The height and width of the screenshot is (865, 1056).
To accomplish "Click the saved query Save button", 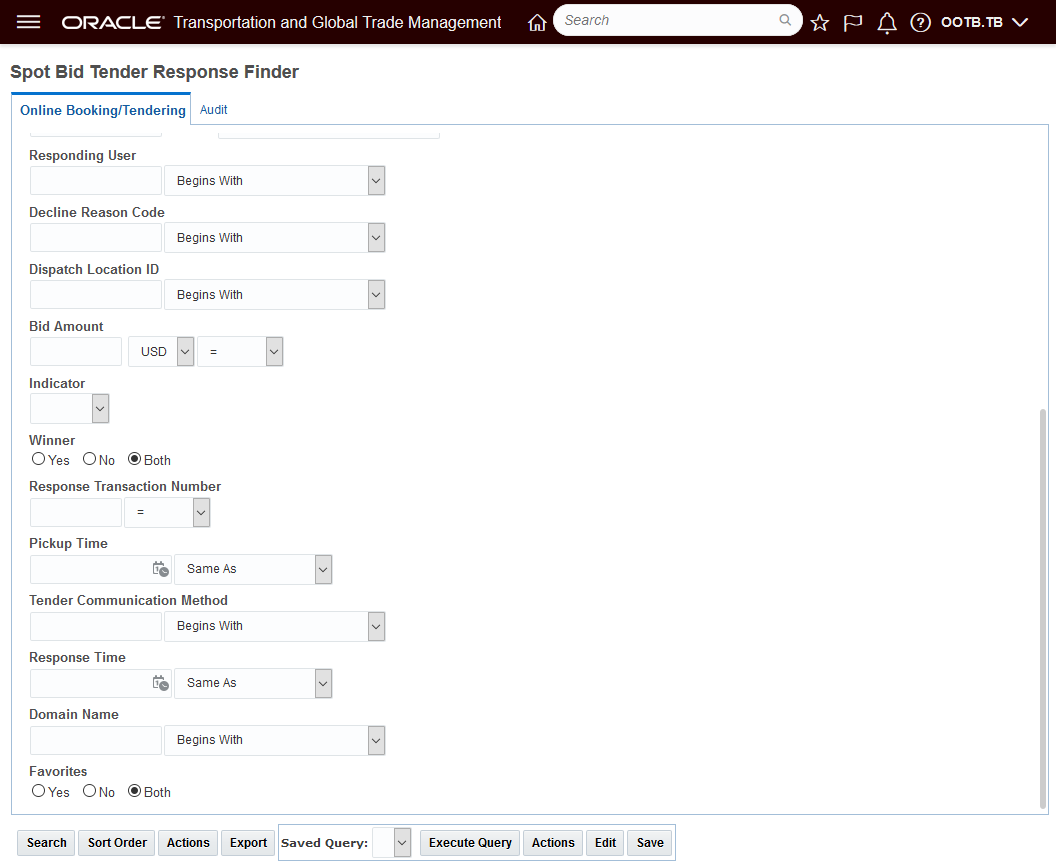I will coord(650,843).
